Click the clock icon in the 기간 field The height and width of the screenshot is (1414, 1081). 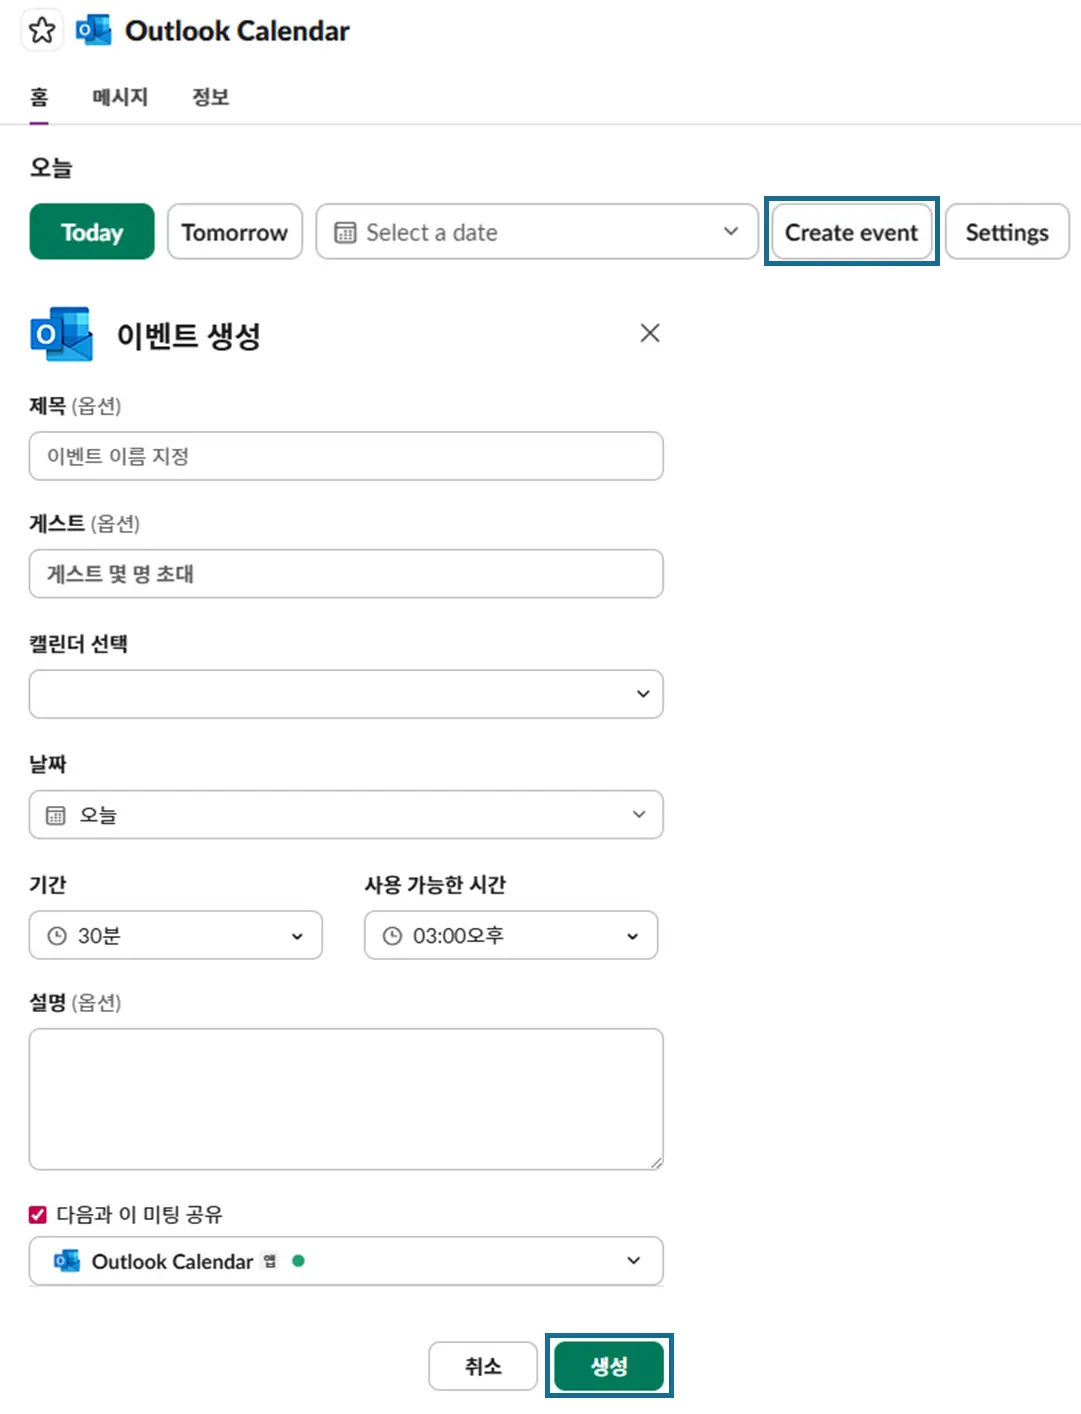[x=57, y=936]
